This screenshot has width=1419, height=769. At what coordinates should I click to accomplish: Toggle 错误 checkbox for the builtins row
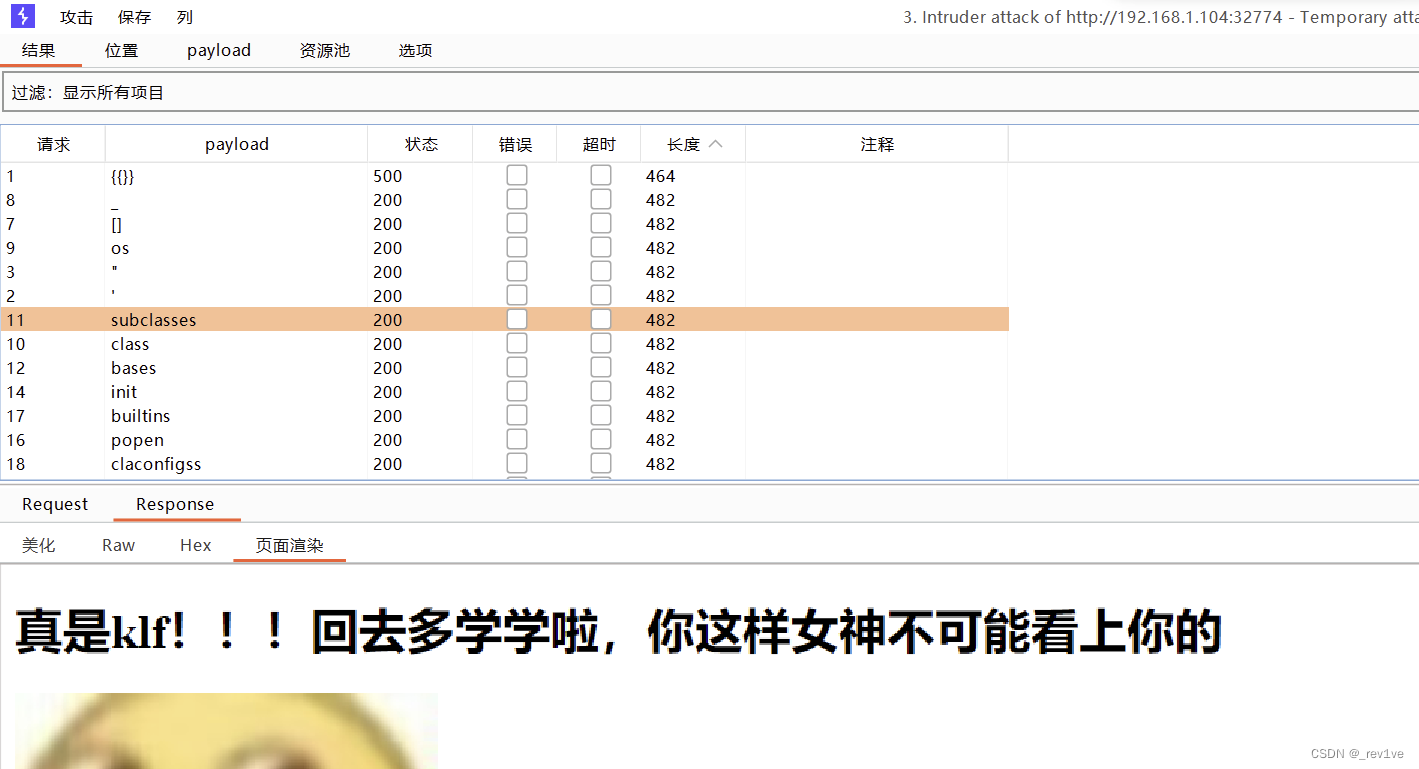pyautogui.click(x=517, y=415)
